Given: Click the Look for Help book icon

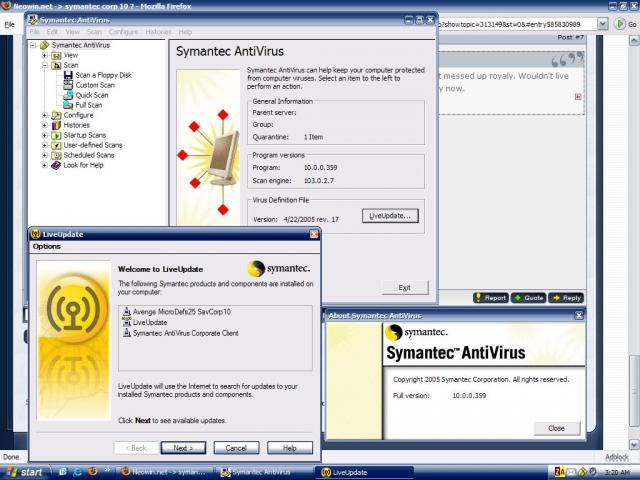Looking at the screenshot, I should coord(56,165).
